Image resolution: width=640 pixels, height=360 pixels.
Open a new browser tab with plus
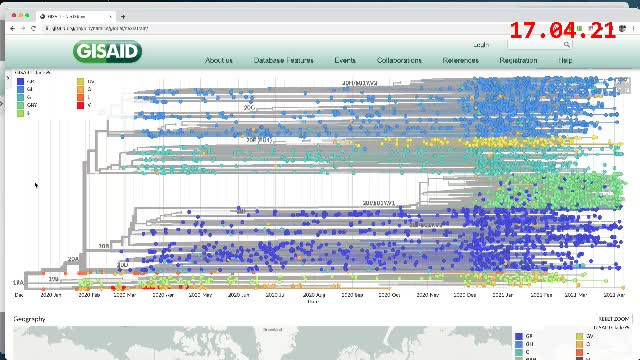123,17
